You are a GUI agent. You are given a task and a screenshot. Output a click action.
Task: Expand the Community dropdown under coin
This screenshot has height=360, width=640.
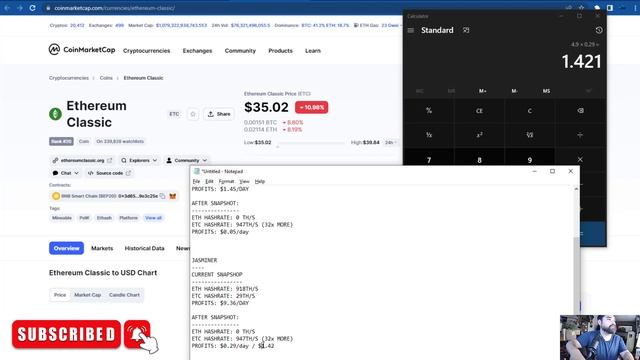(187, 160)
